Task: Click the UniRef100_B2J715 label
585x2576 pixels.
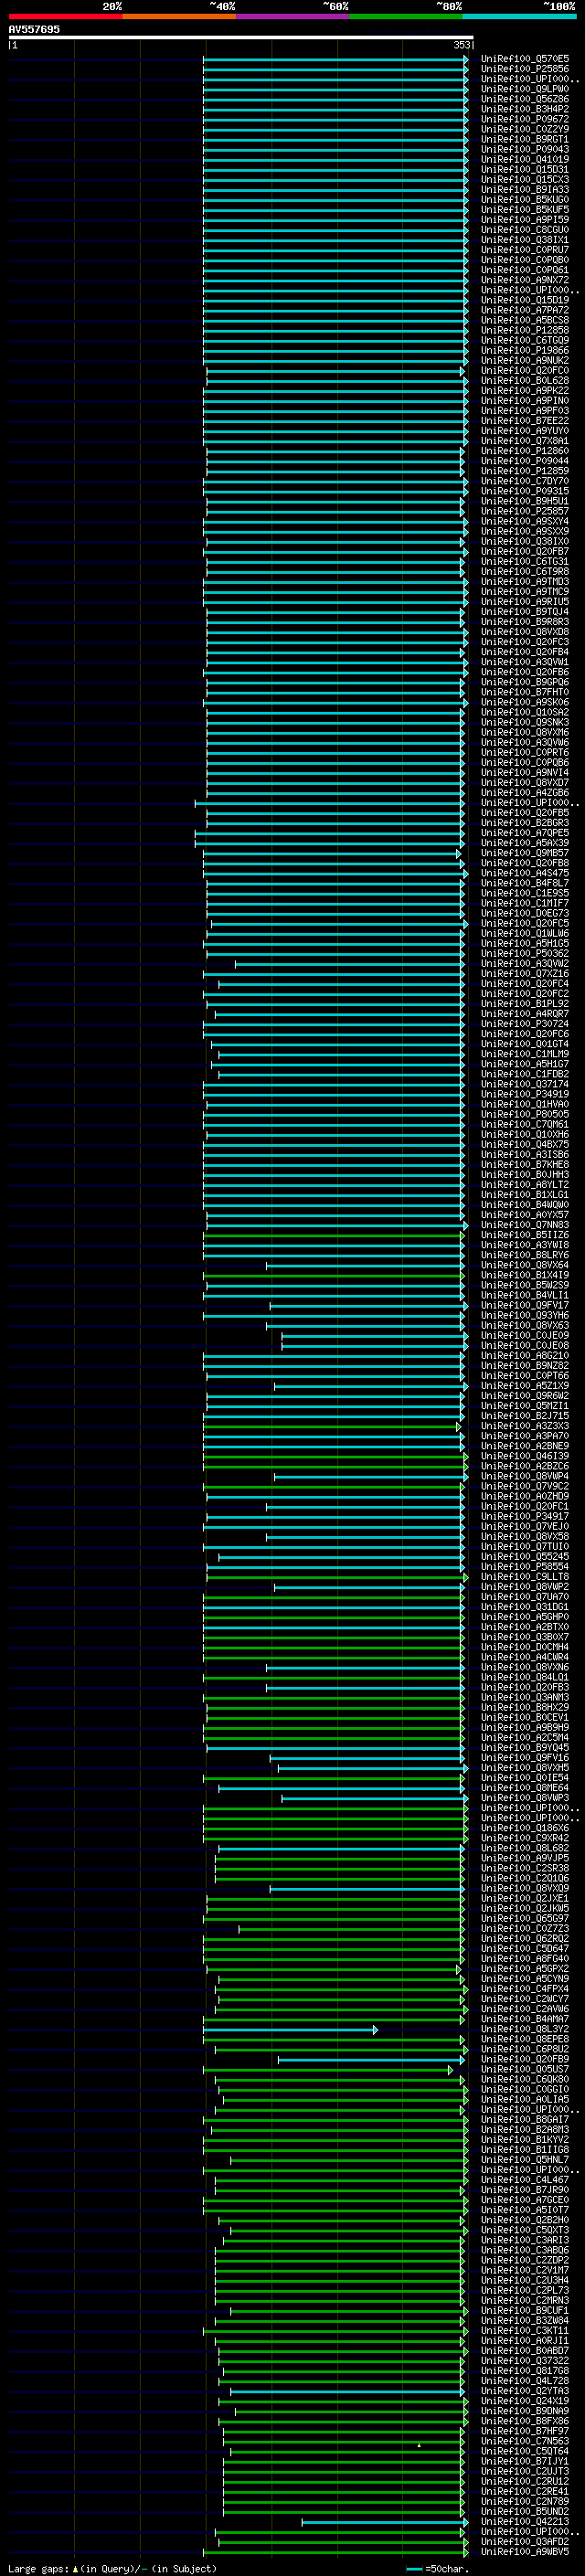Action: coord(525,1415)
